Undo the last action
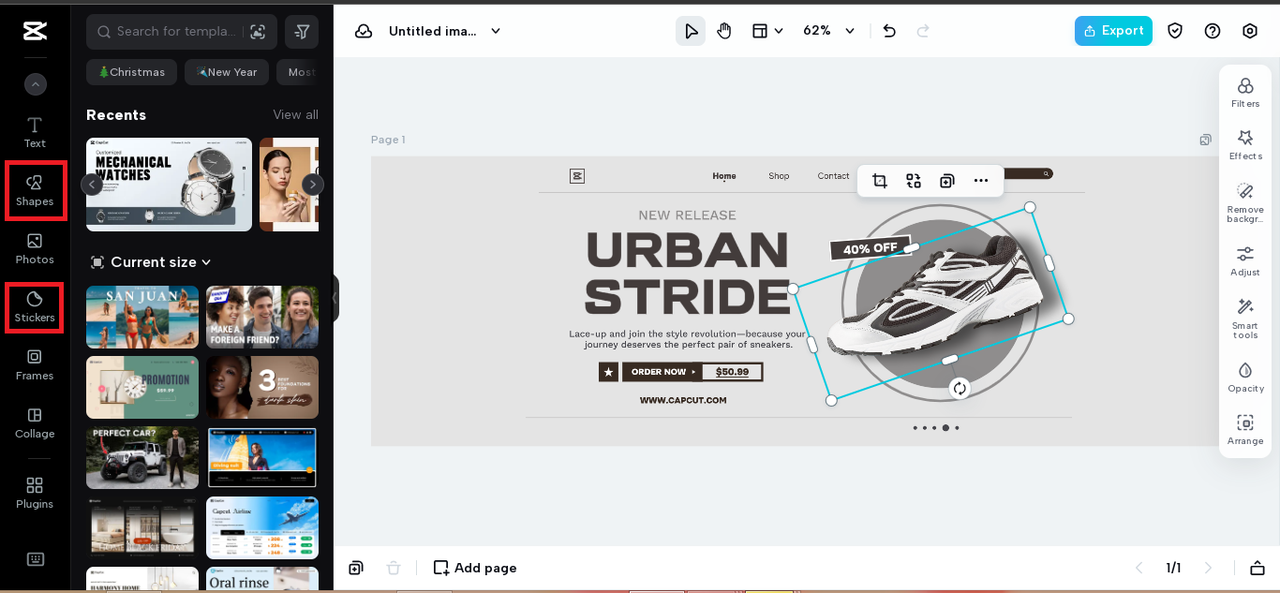Viewport: 1280px width, 593px height. (x=889, y=31)
